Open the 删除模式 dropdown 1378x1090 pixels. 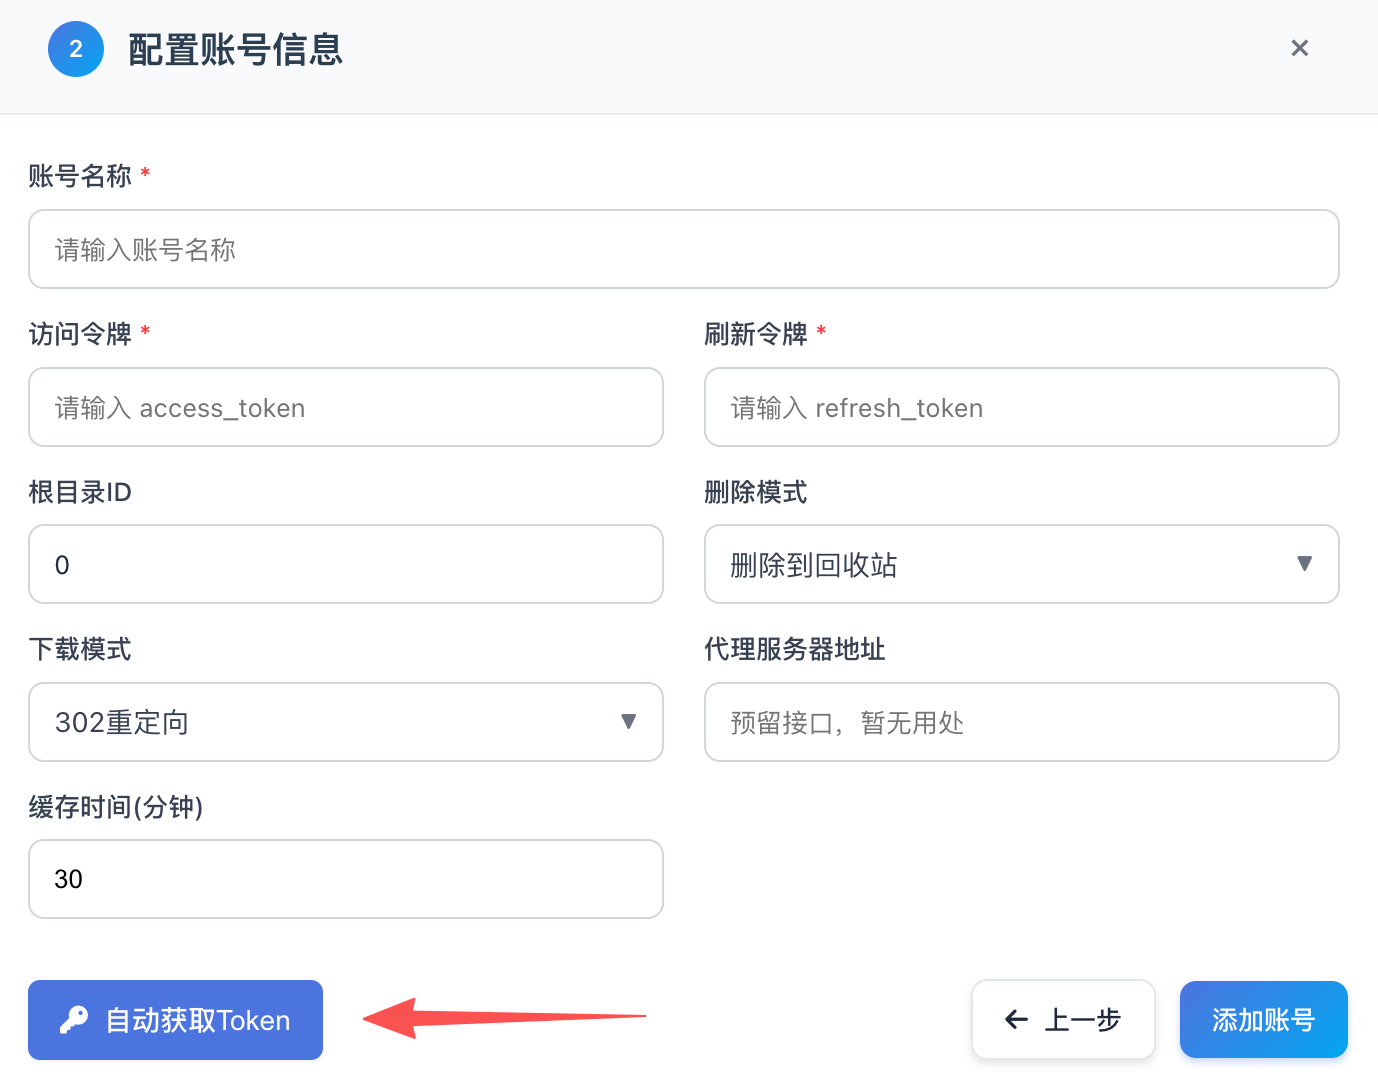1022,564
